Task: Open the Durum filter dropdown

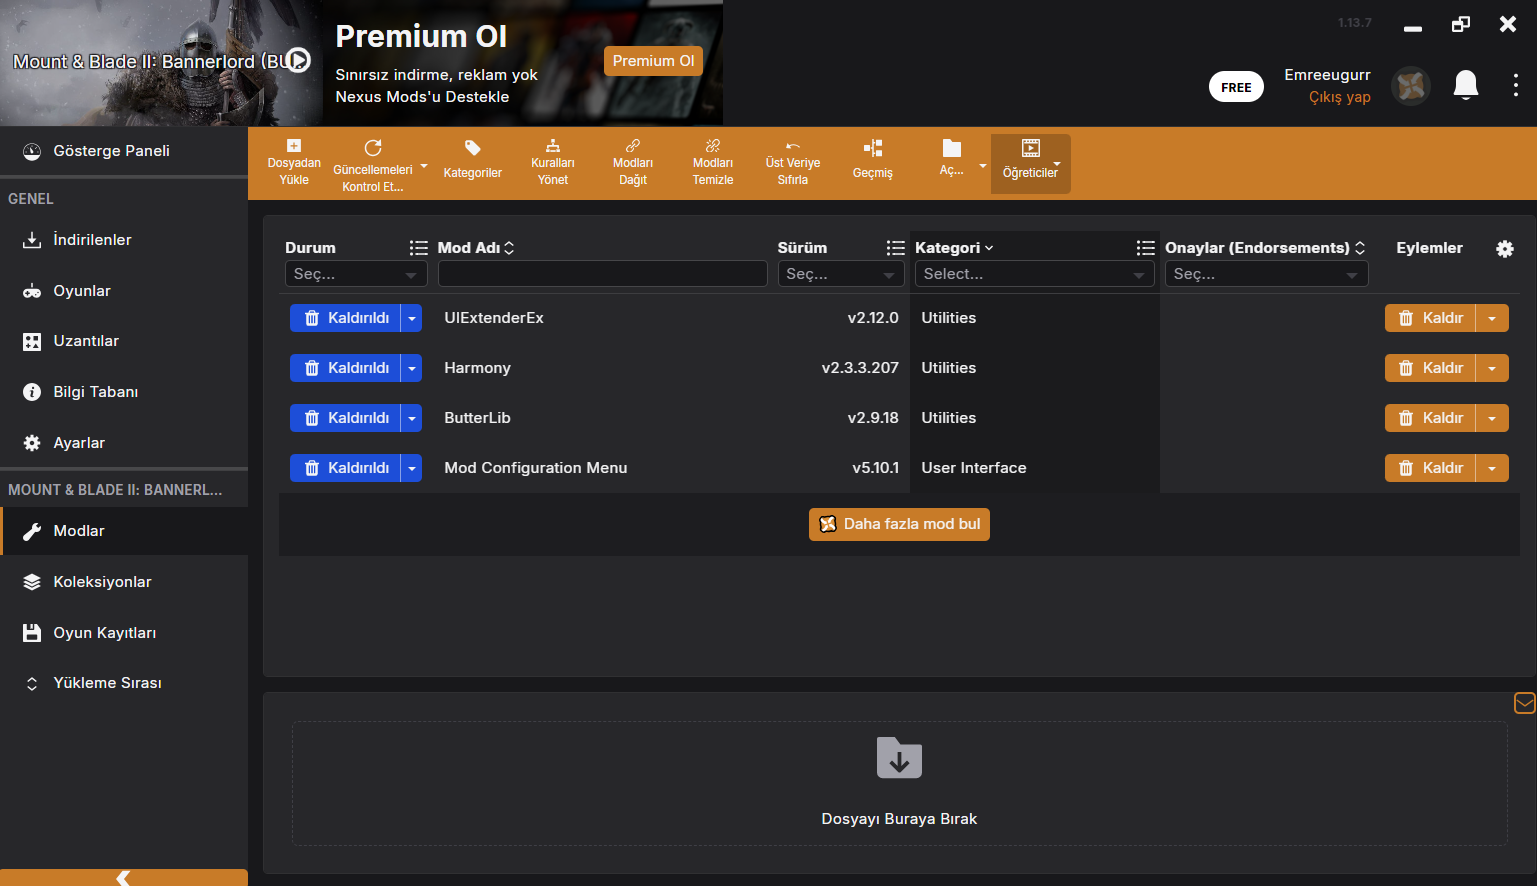Action: pyautogui.click(x=356, y=274)
